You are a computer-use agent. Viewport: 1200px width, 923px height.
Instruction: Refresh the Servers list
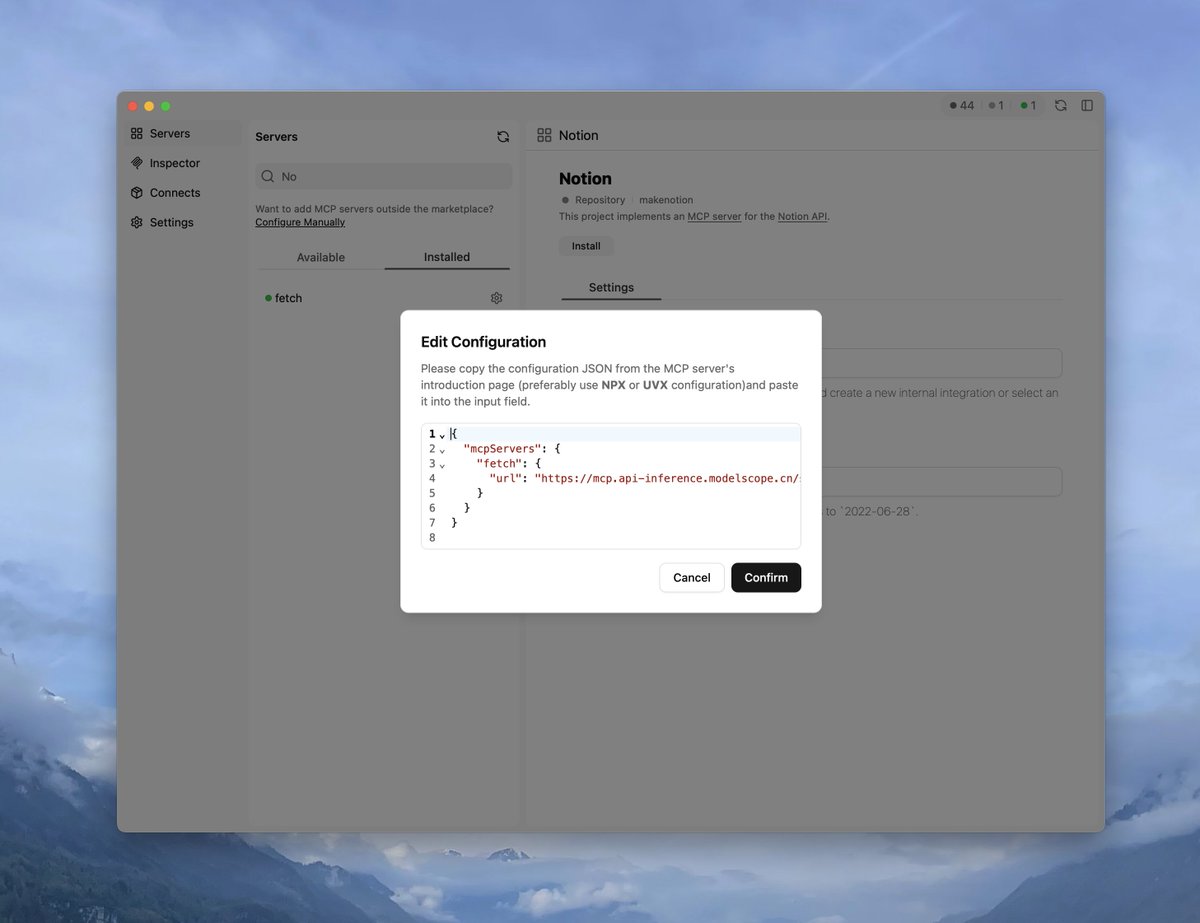(503, 136)
